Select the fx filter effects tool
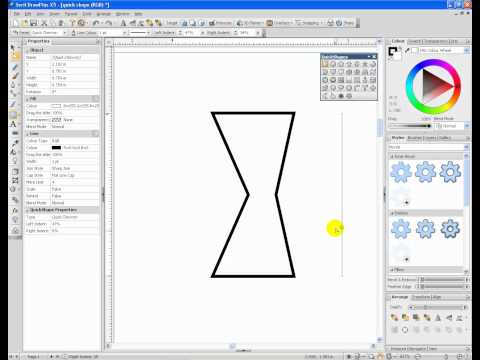This screenshot has height=360, width=480. coord(15,211)
